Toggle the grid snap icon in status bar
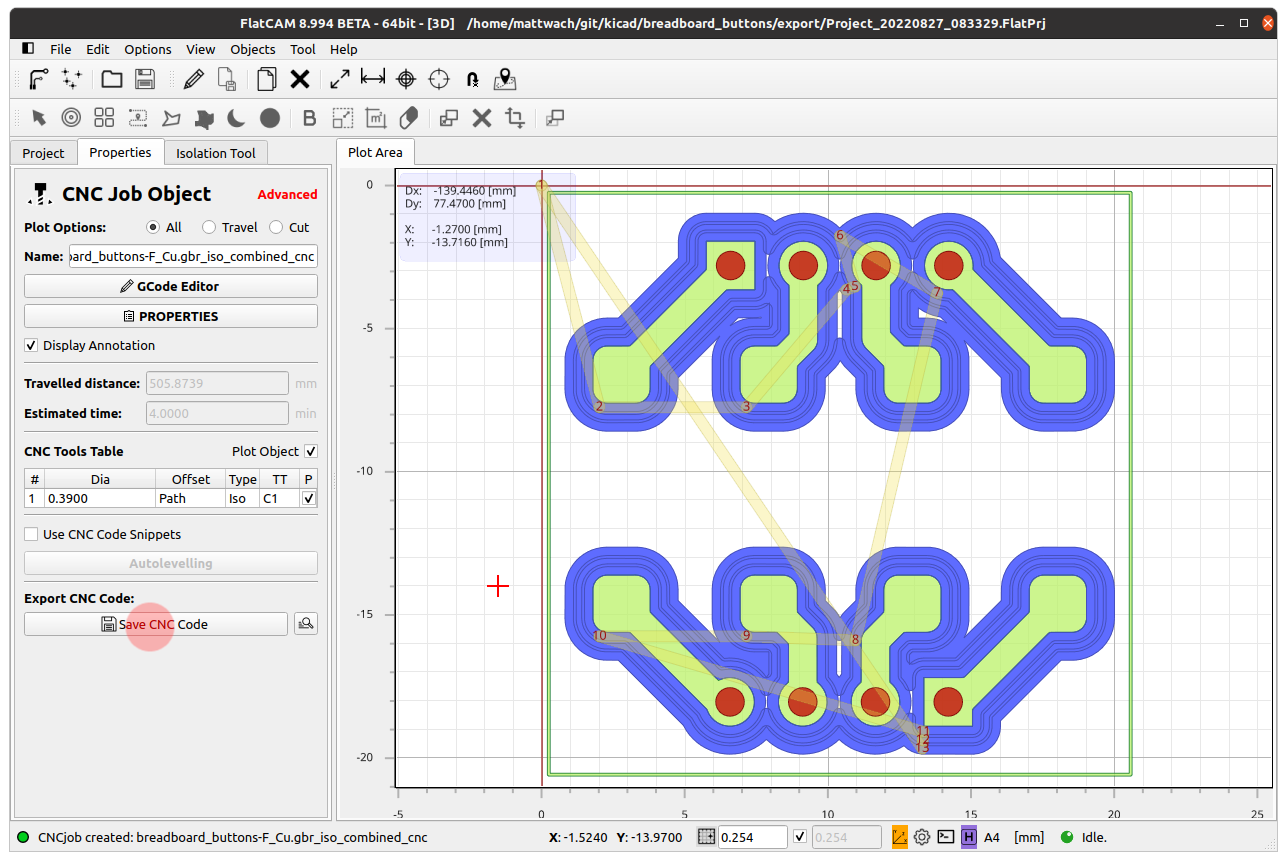1287x861 pixels. pyautogui.click(x=706, y=837)
